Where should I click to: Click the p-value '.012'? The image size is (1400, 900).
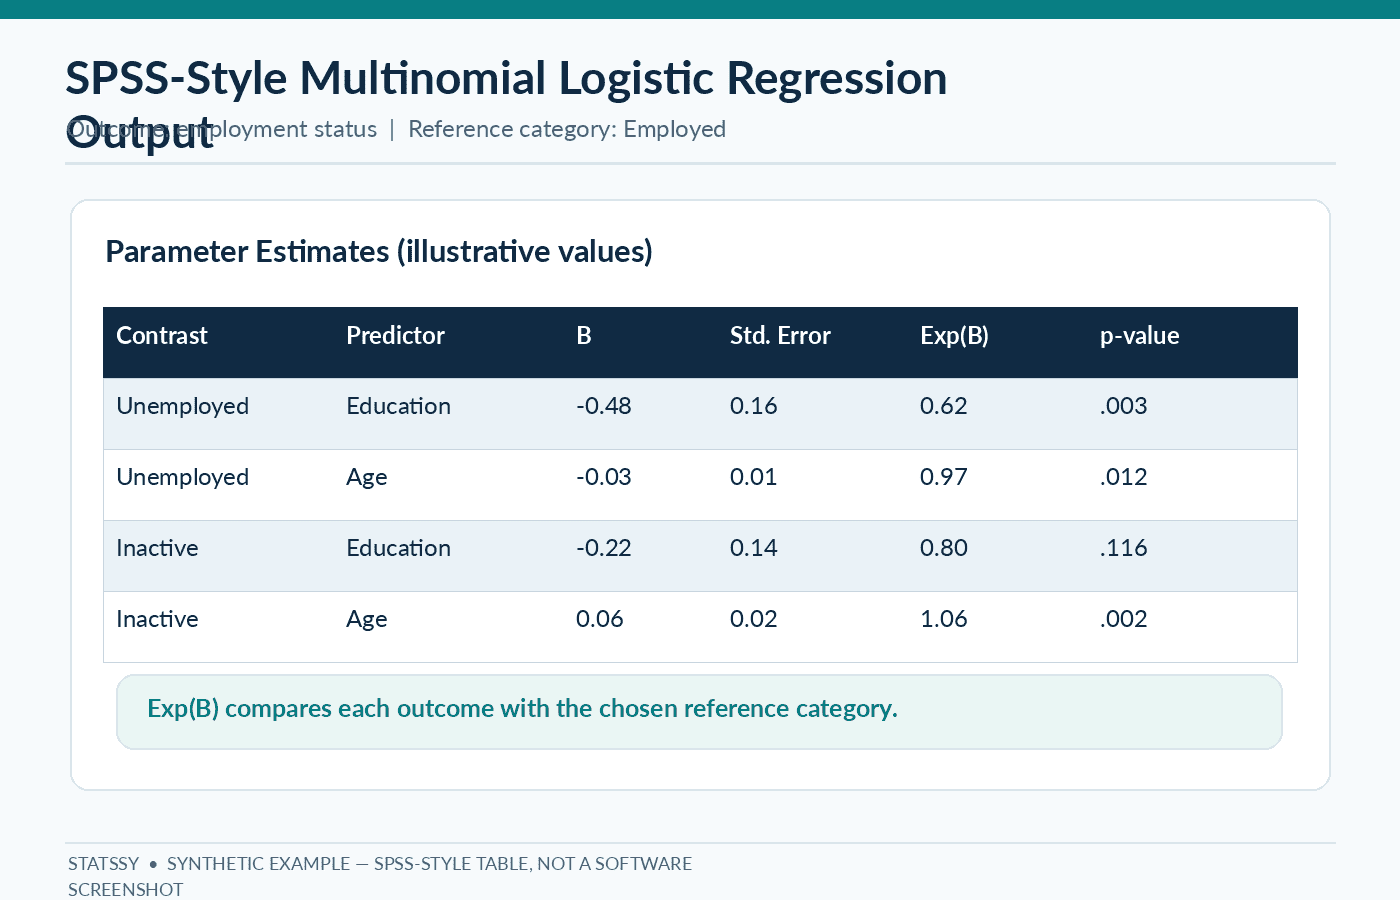1124,477
